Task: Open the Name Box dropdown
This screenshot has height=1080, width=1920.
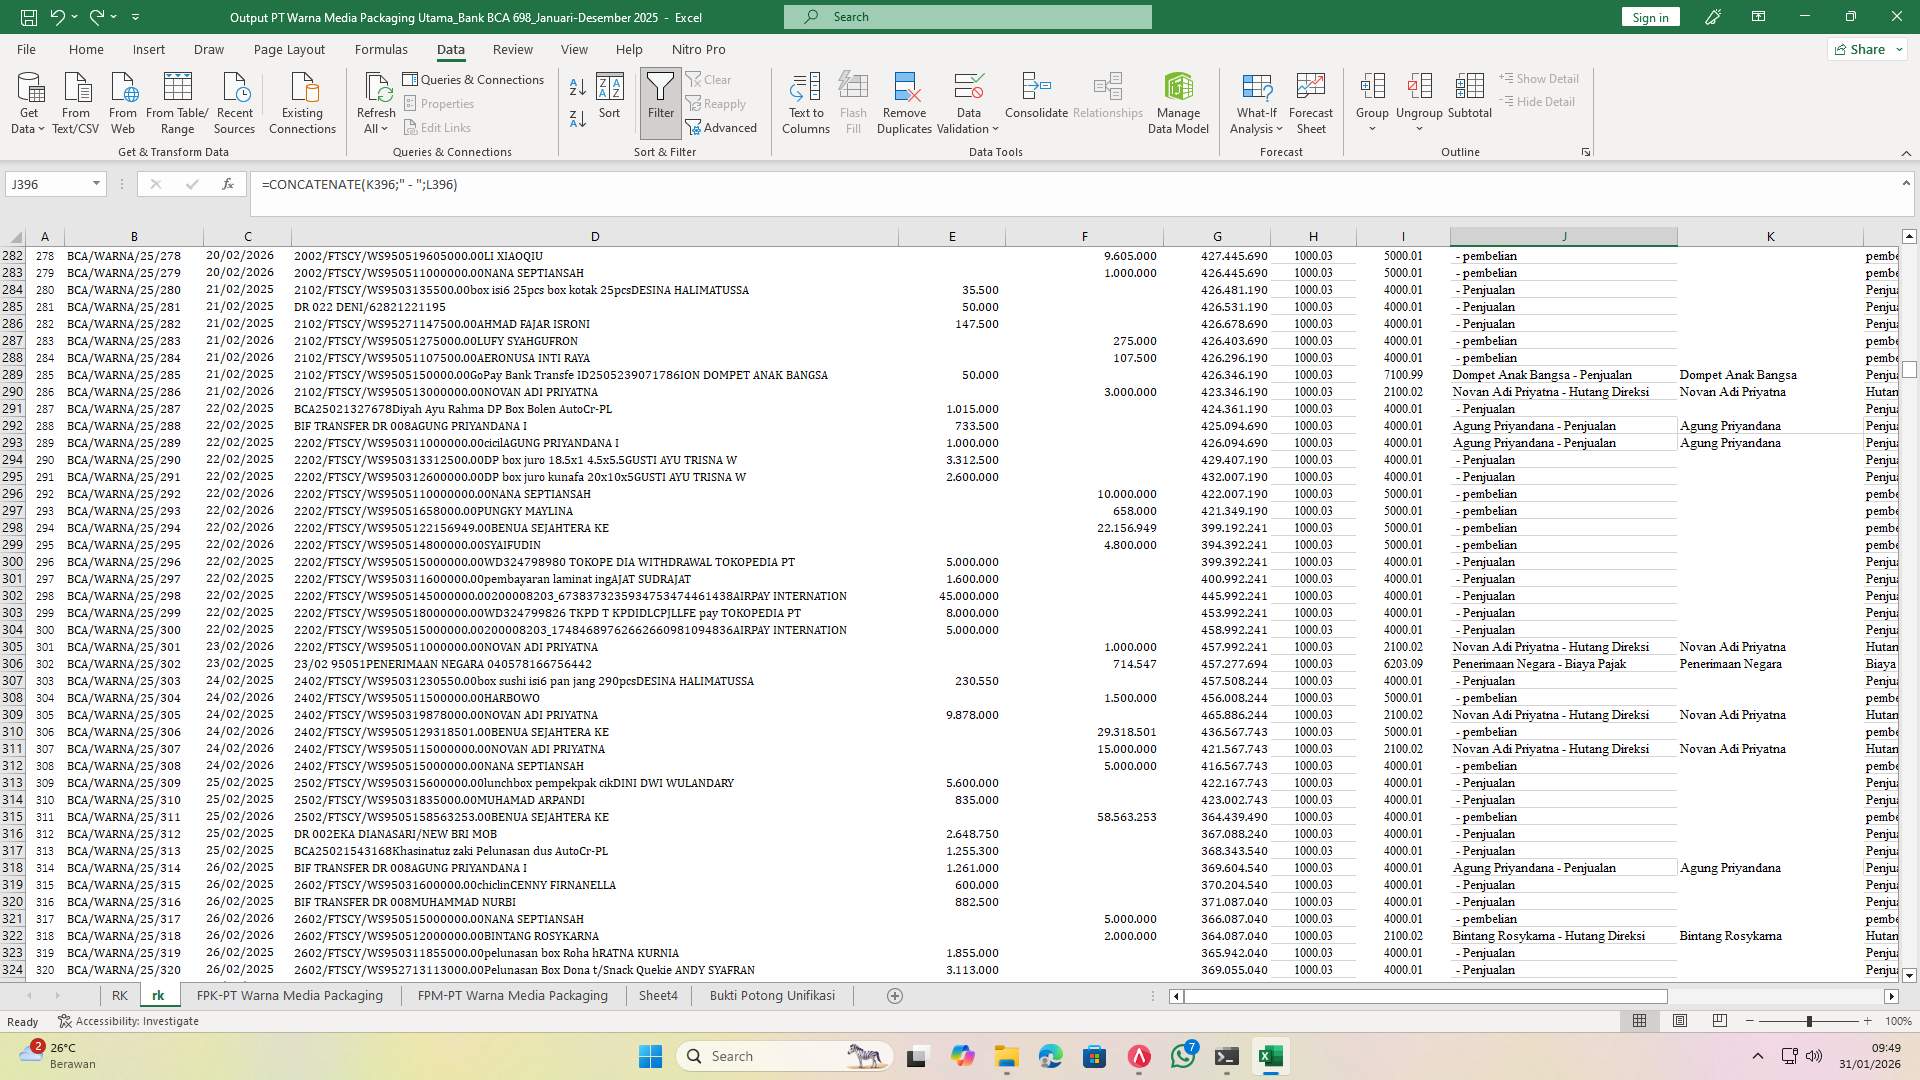Action: 96,184
